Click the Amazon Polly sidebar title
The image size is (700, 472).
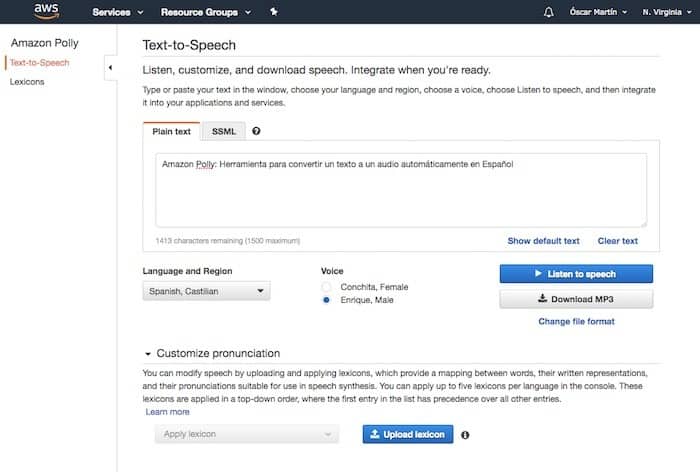(x=45, y=43)
